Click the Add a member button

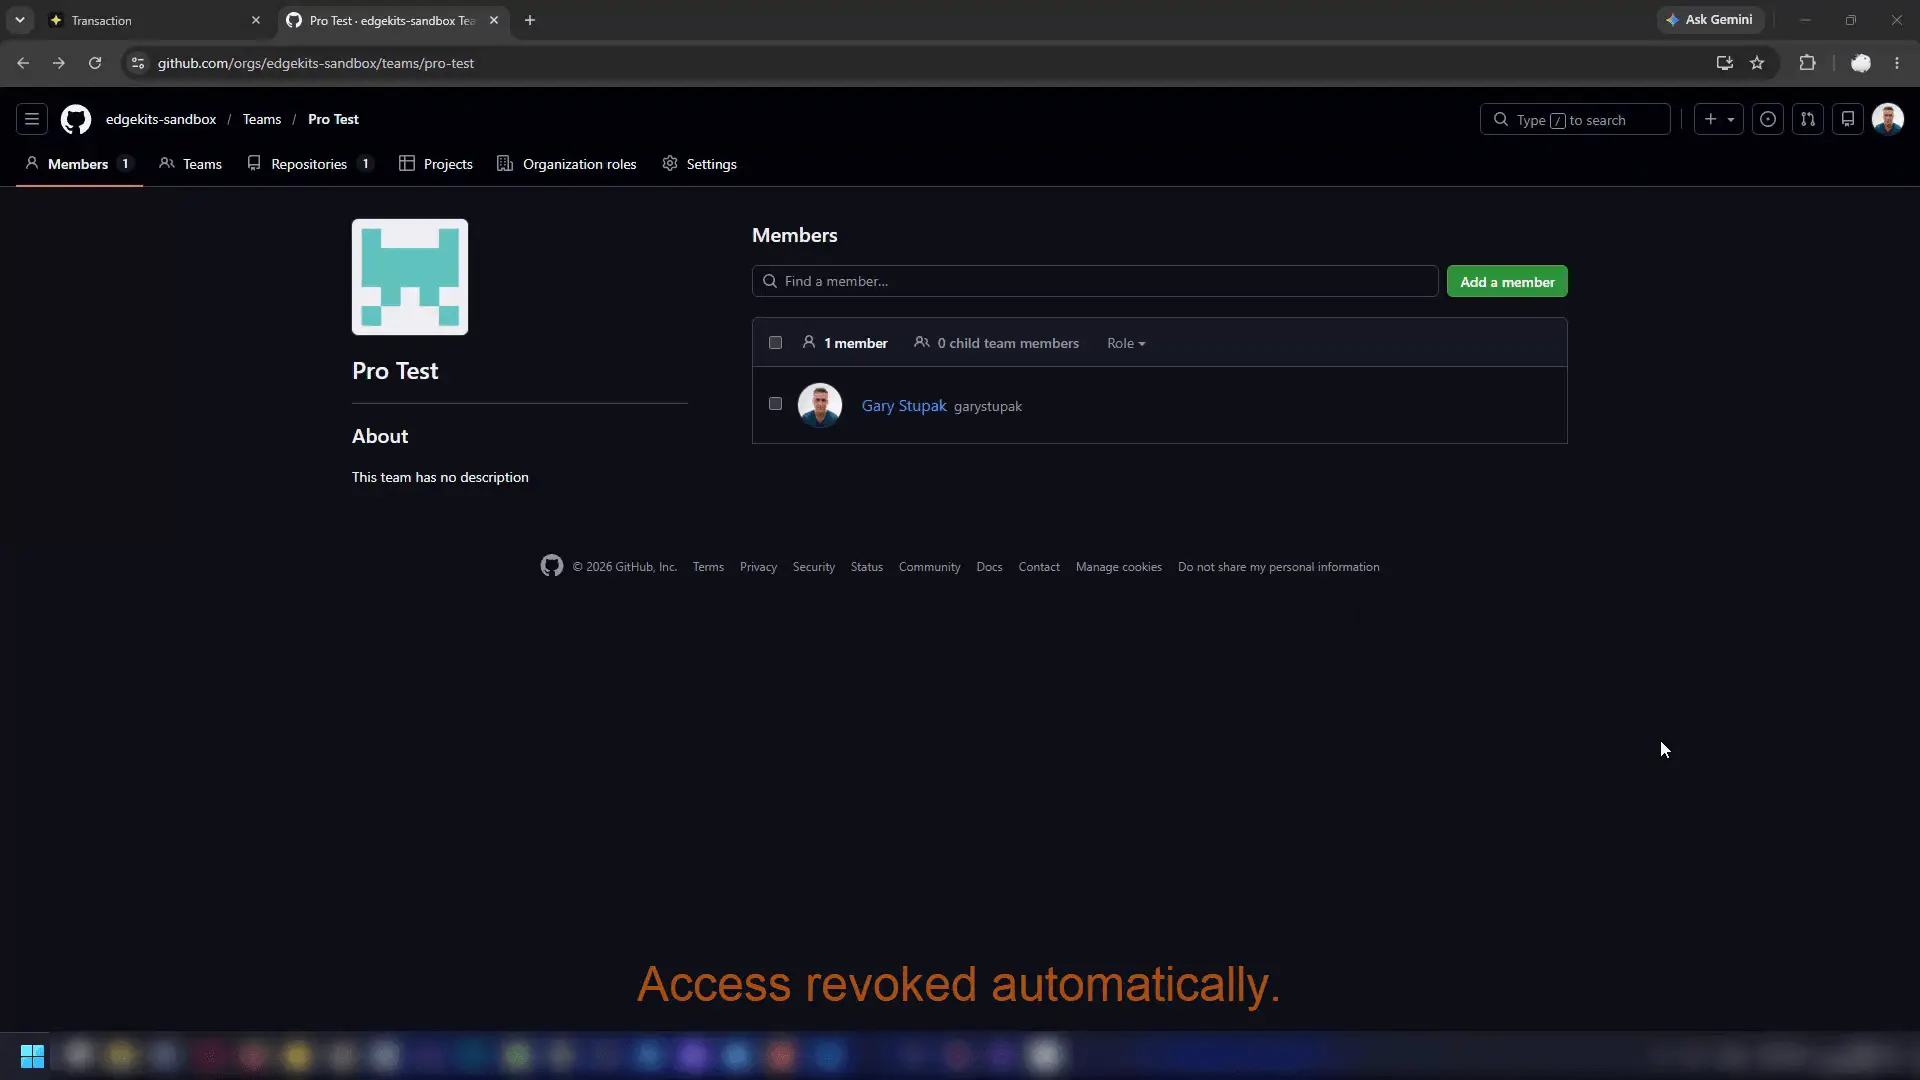[x=1507, y=282]
